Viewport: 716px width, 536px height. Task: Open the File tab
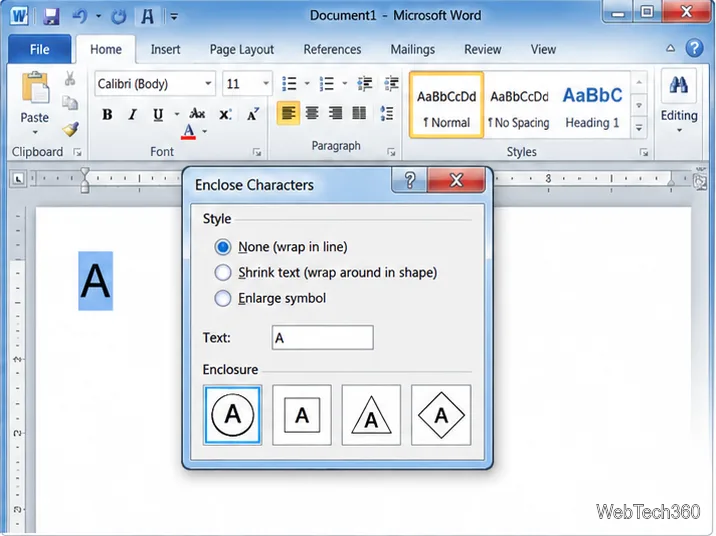[x=40, y=49]
